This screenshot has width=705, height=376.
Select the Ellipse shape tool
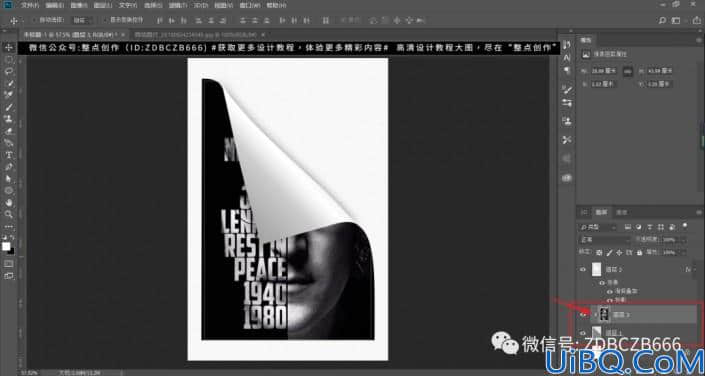[8, 190]
